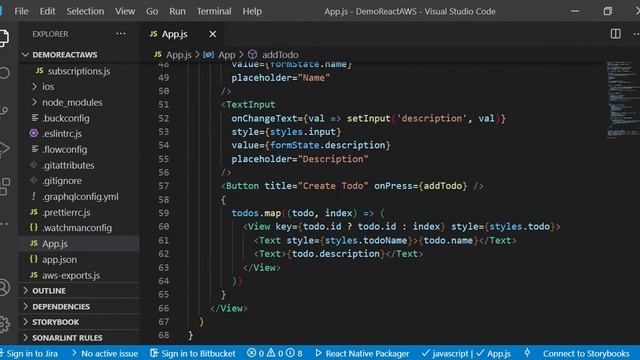Close the App.js editor tab
This screenshot has height=360, width=640.
[213, 34]
